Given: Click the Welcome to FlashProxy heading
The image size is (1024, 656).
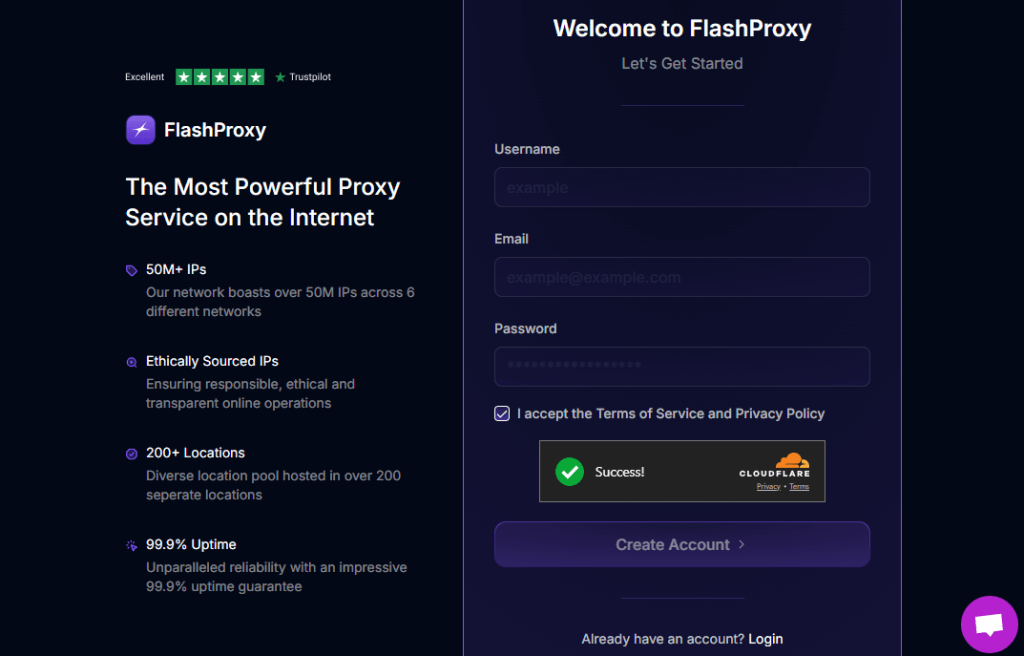Looking at the screenshot, I should coord(682,28).
